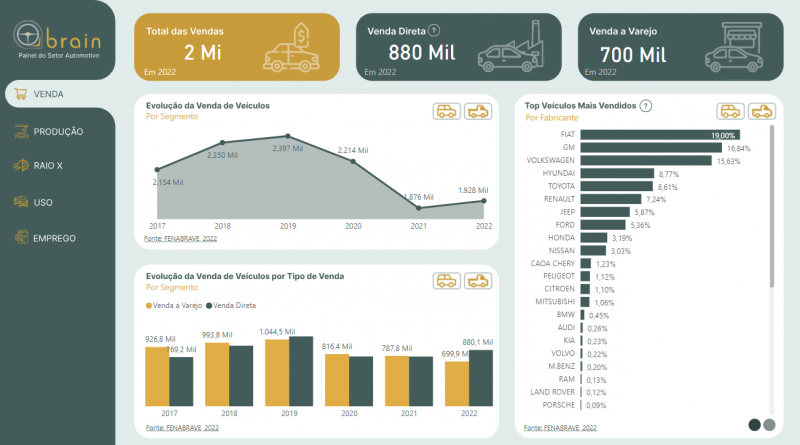Image resolution: width=800 pixels, height=445 pixels.
Task: Click the Venda a Varejo legend swatch
Action: tap(149, 306)
